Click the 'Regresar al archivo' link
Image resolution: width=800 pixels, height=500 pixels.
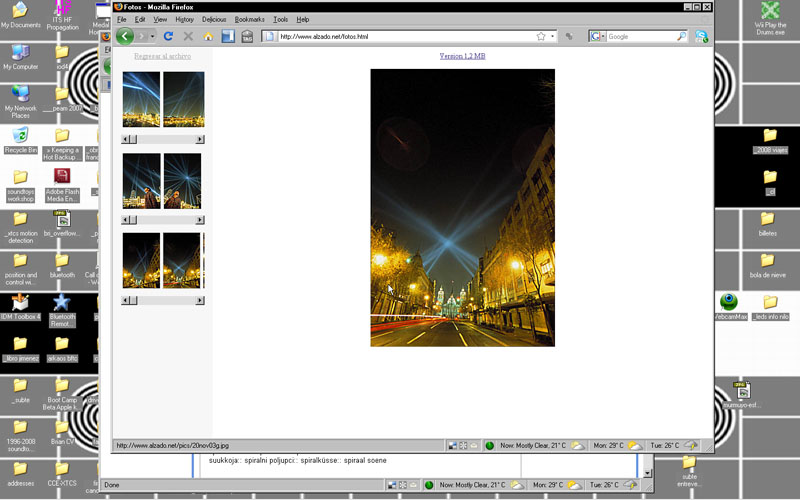point(162,57)
